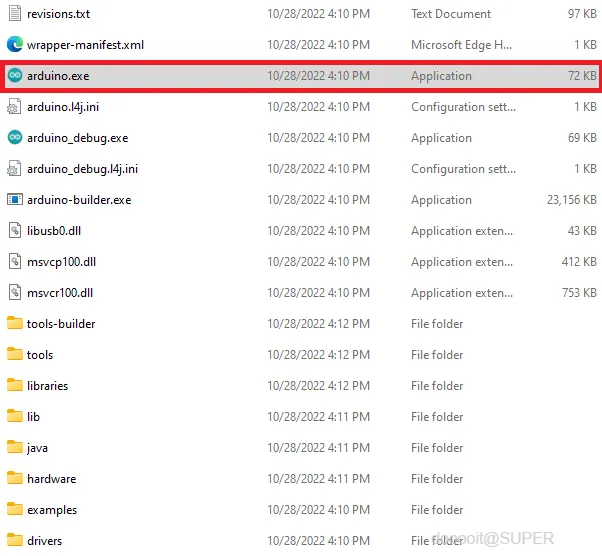Click the 97 KB size of revisions.txt
This screenshot has width=602, height=556.
582,14
